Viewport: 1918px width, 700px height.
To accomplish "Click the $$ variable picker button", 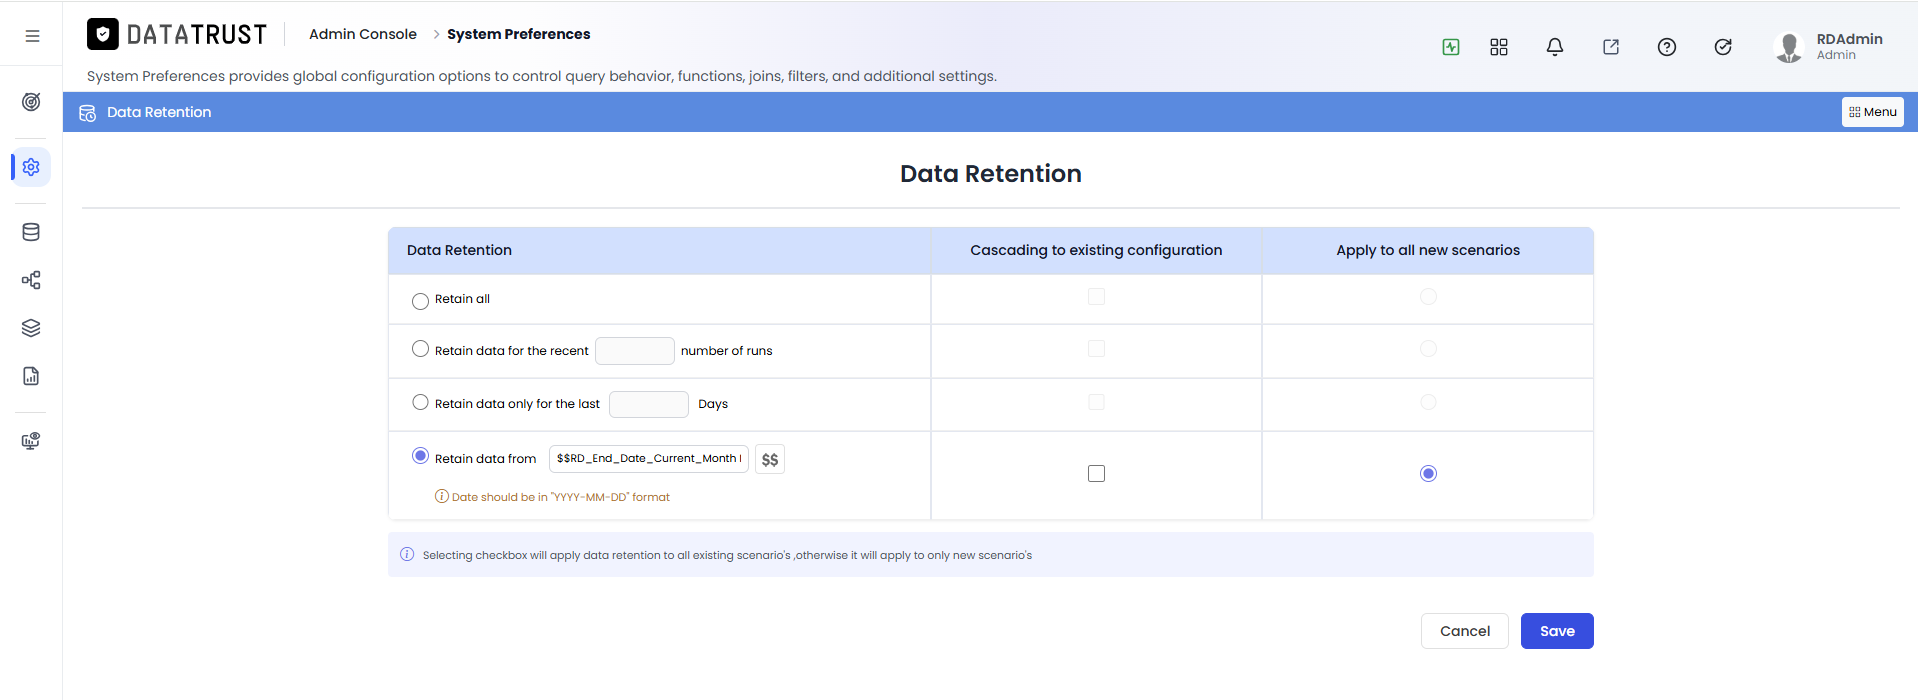I will coord(770,459).
